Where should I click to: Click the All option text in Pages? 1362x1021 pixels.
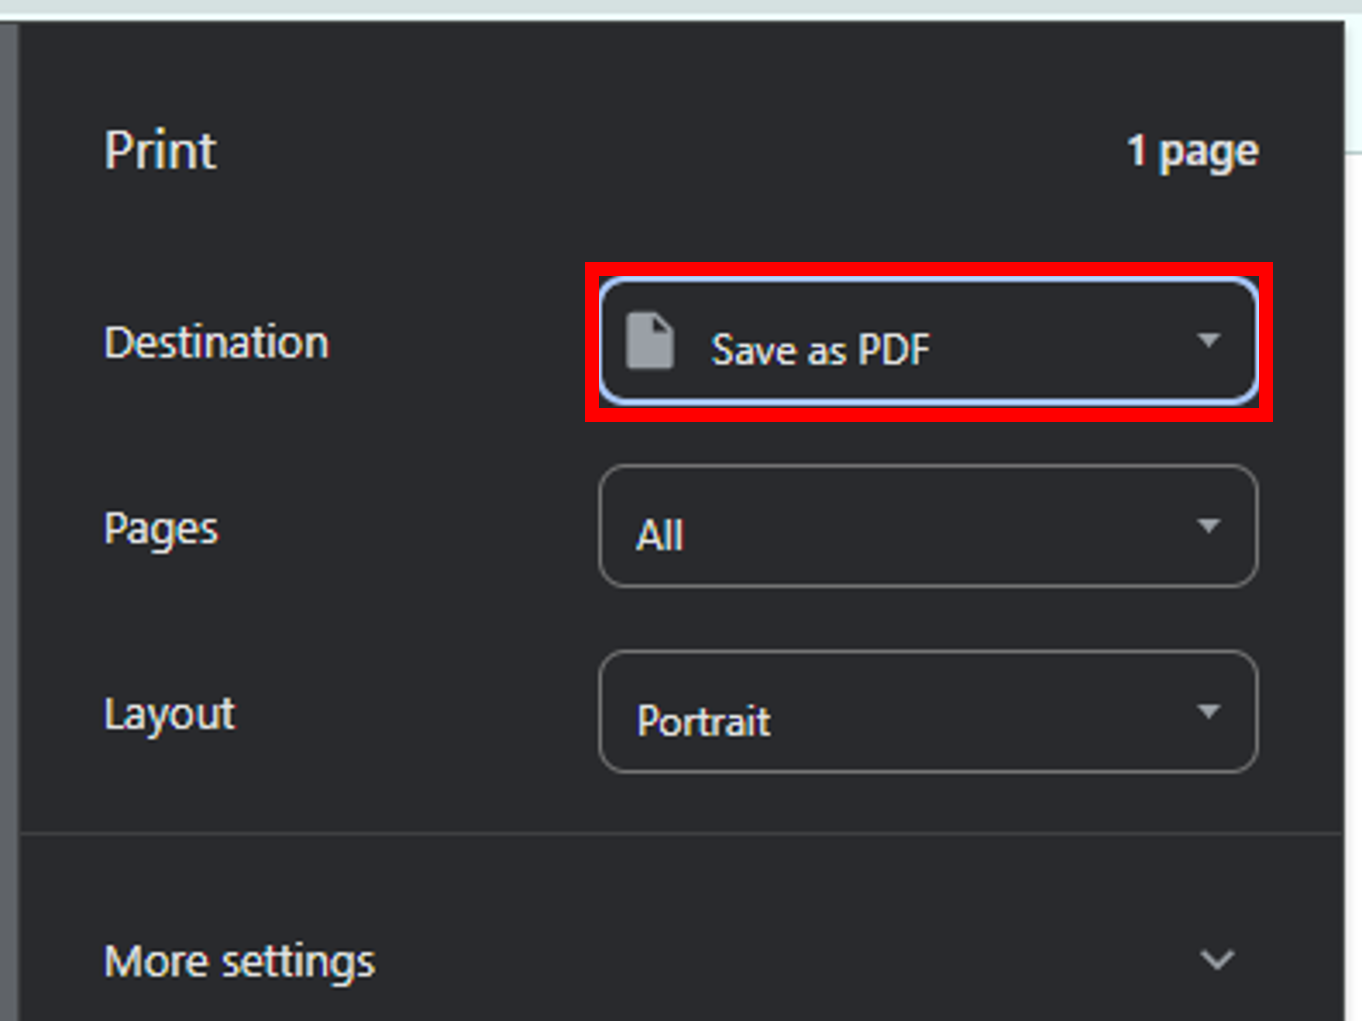pyautogui.click(x=660, y=536)
